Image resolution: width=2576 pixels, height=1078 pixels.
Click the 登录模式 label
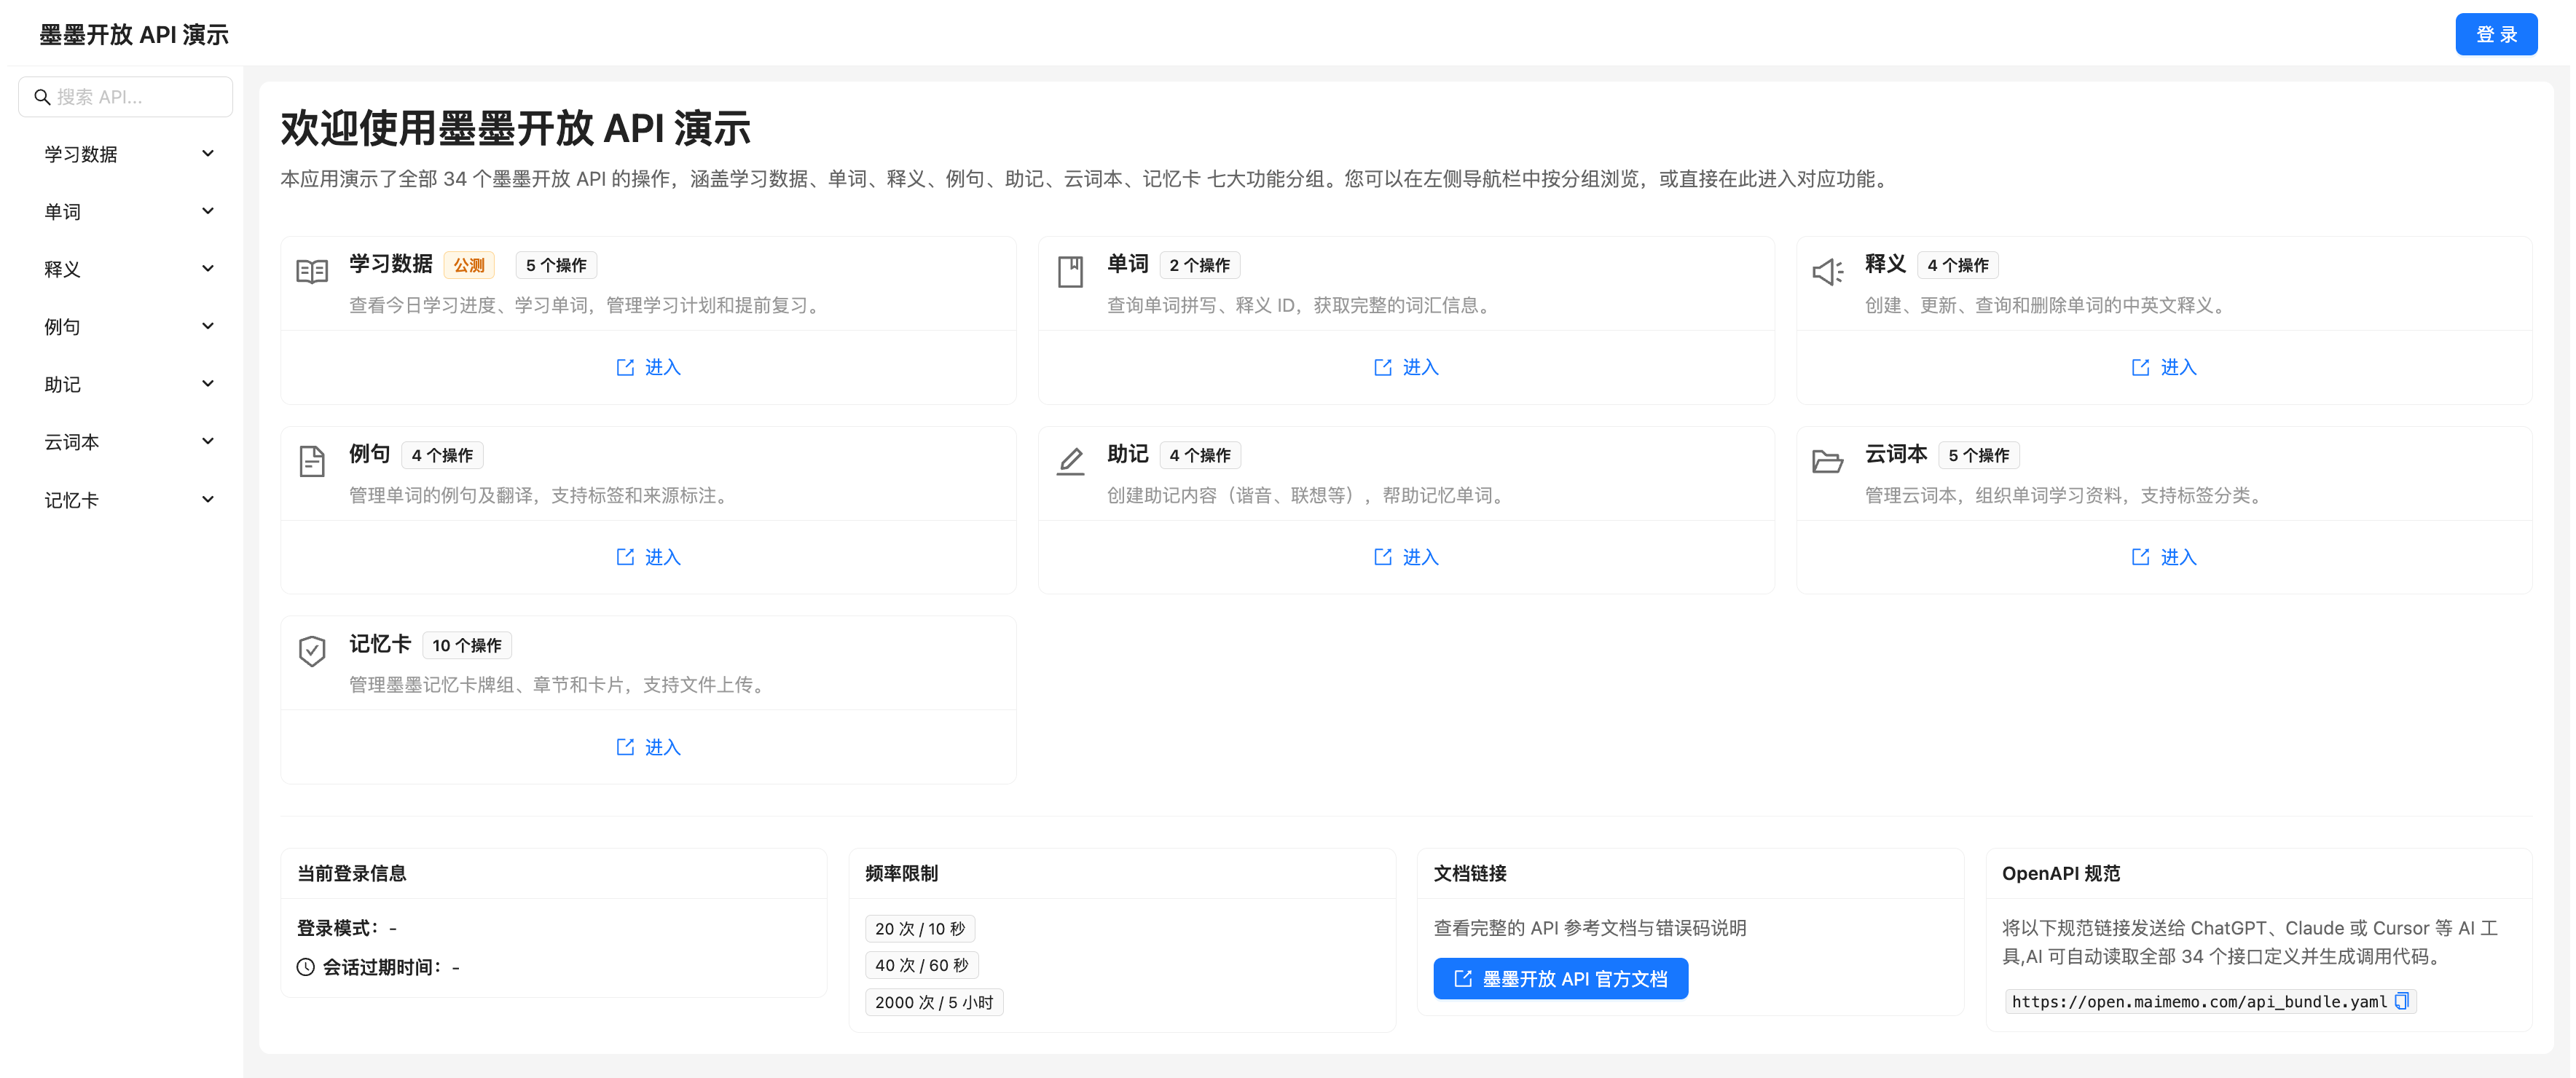[337, 928]
